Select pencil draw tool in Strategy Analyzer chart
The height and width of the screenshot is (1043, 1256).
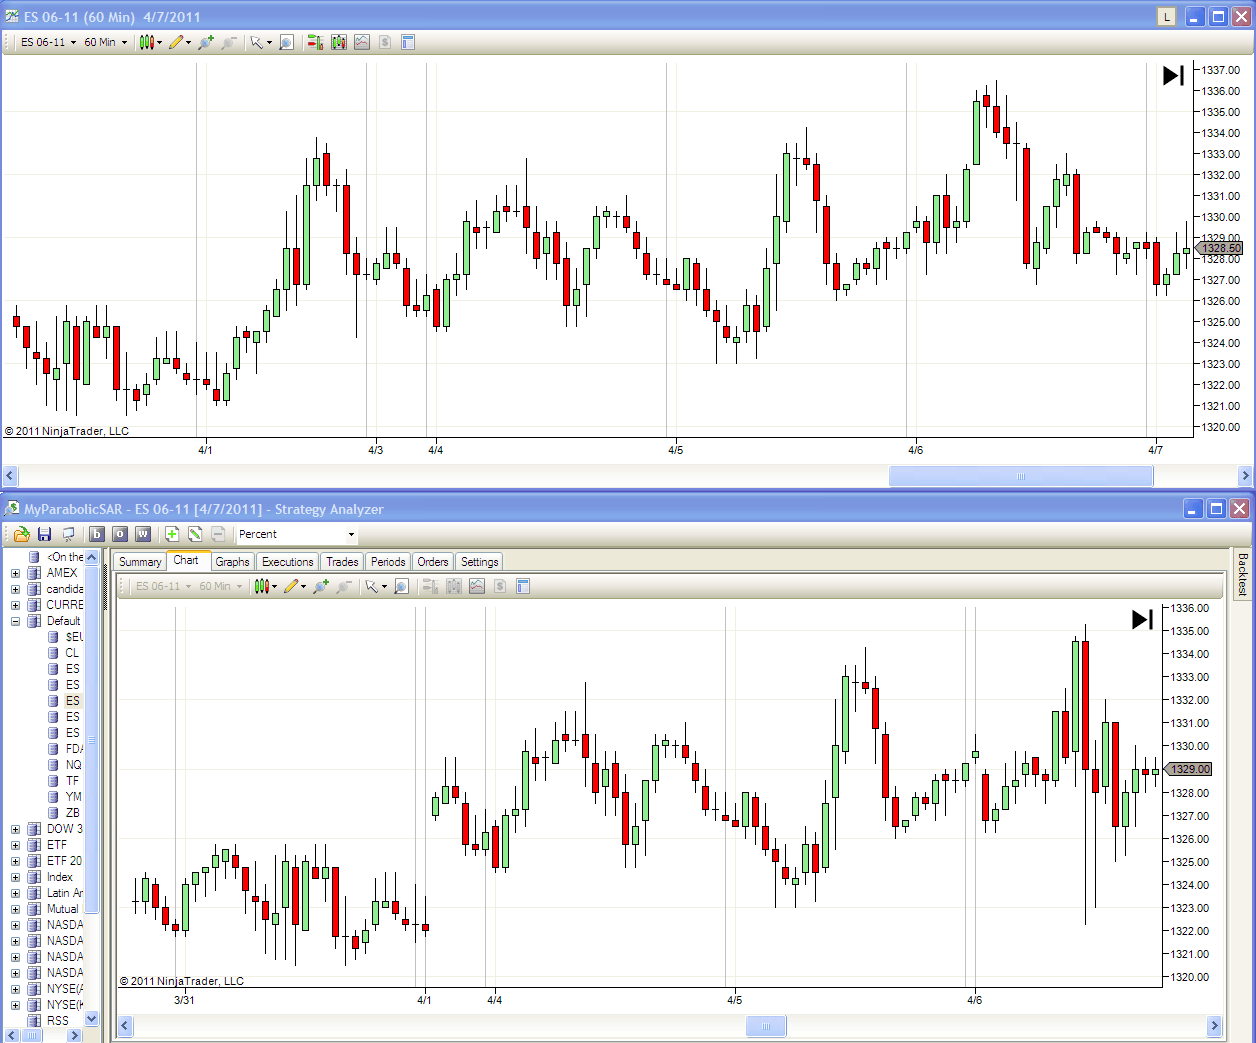coord(295,586)
